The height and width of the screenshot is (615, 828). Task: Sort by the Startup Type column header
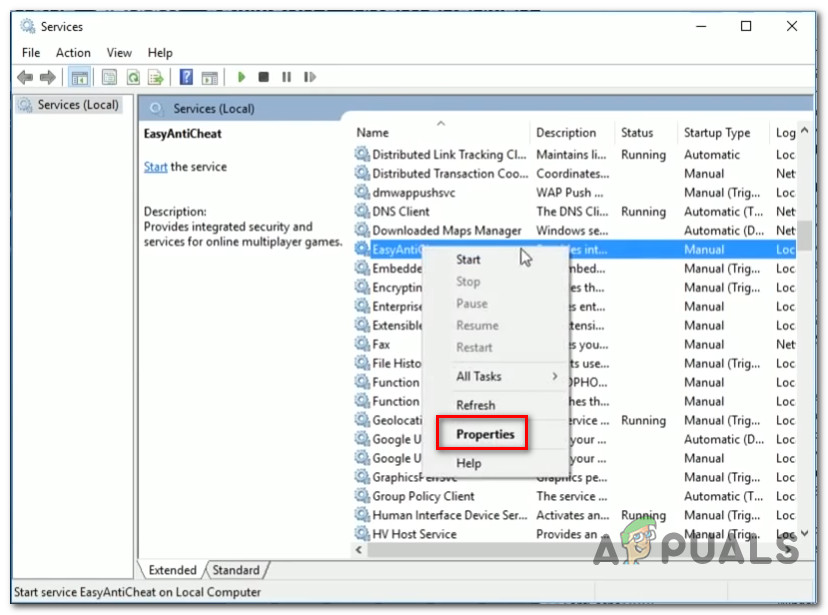coord(722,133)
